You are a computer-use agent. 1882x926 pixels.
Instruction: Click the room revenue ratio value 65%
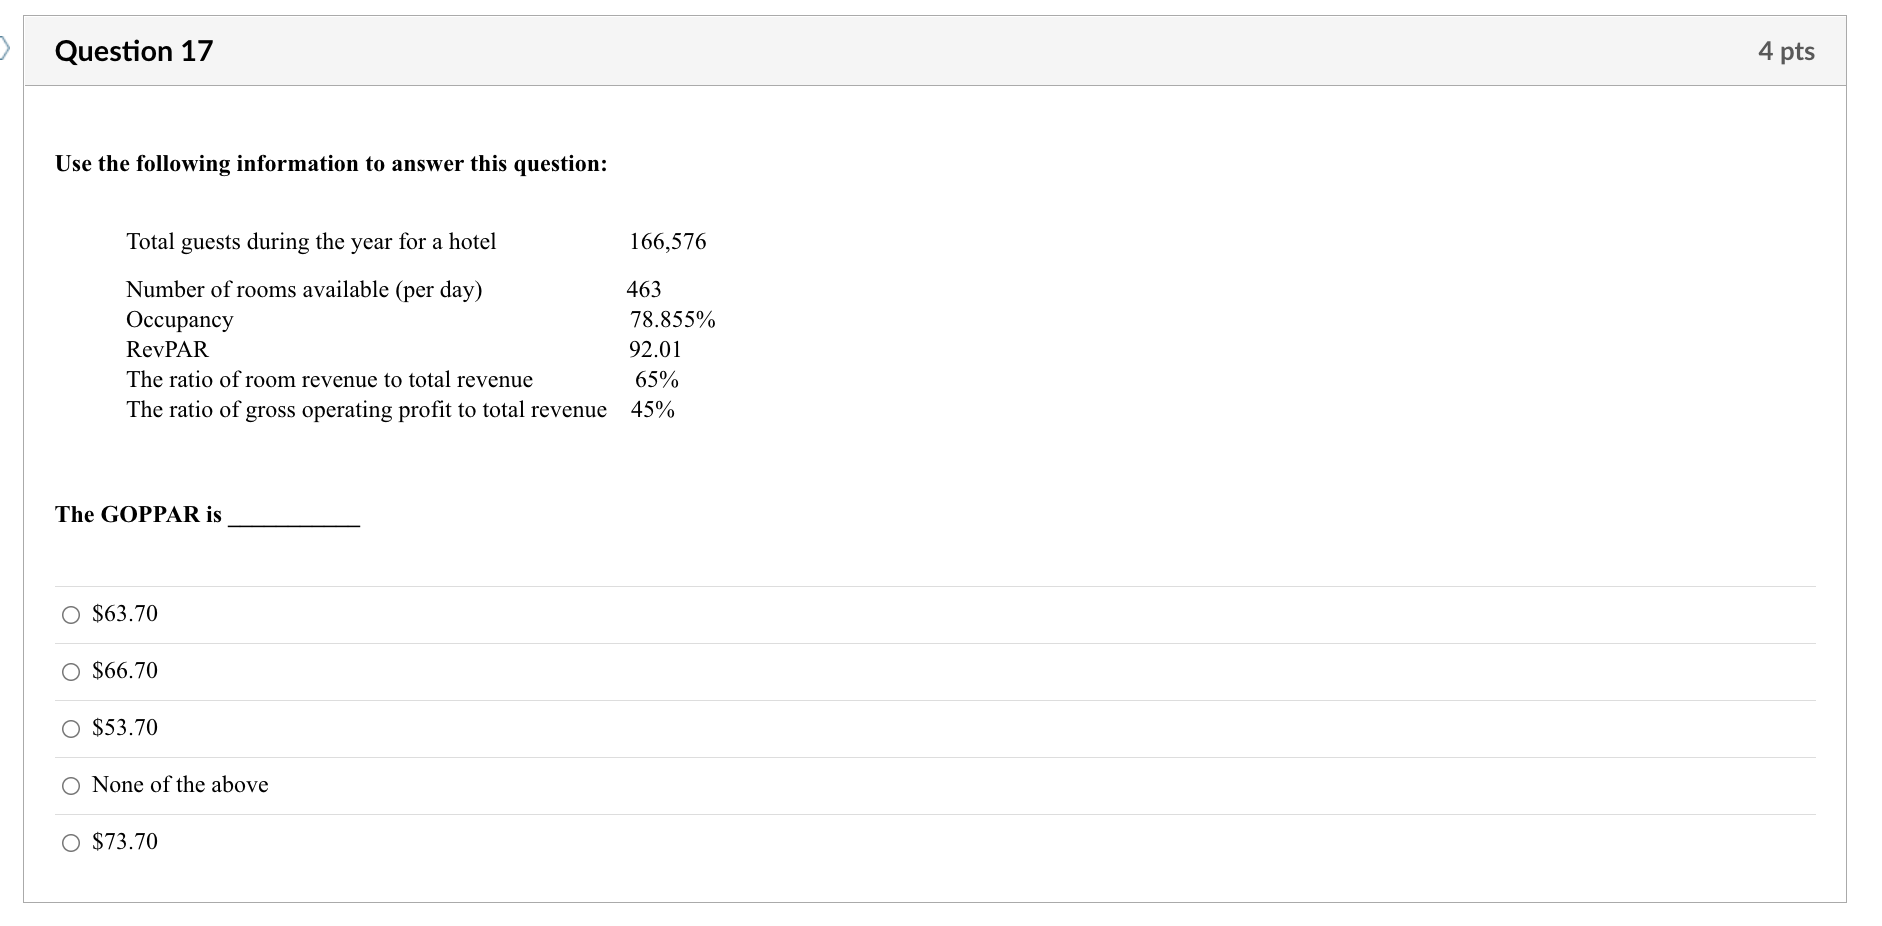tap(656, 380)
